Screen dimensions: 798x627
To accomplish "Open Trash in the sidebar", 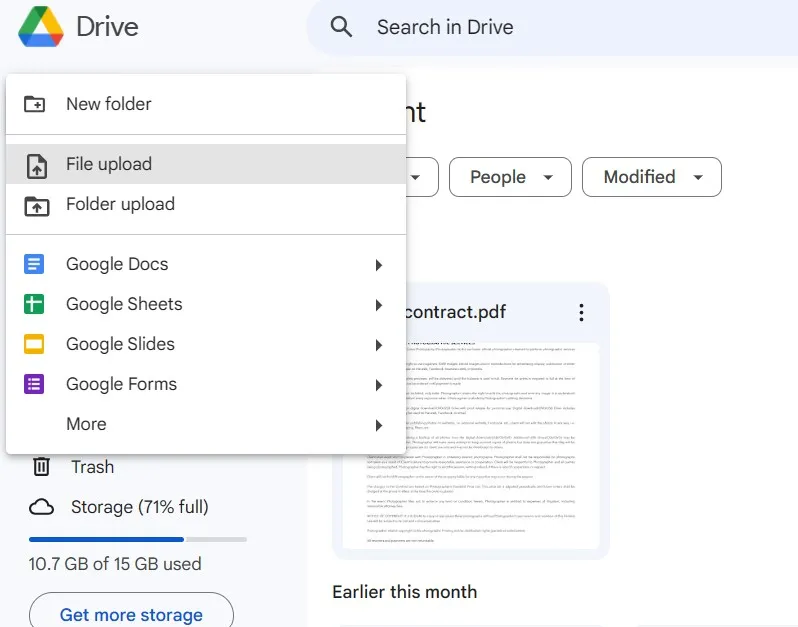I will click(93, 467).
